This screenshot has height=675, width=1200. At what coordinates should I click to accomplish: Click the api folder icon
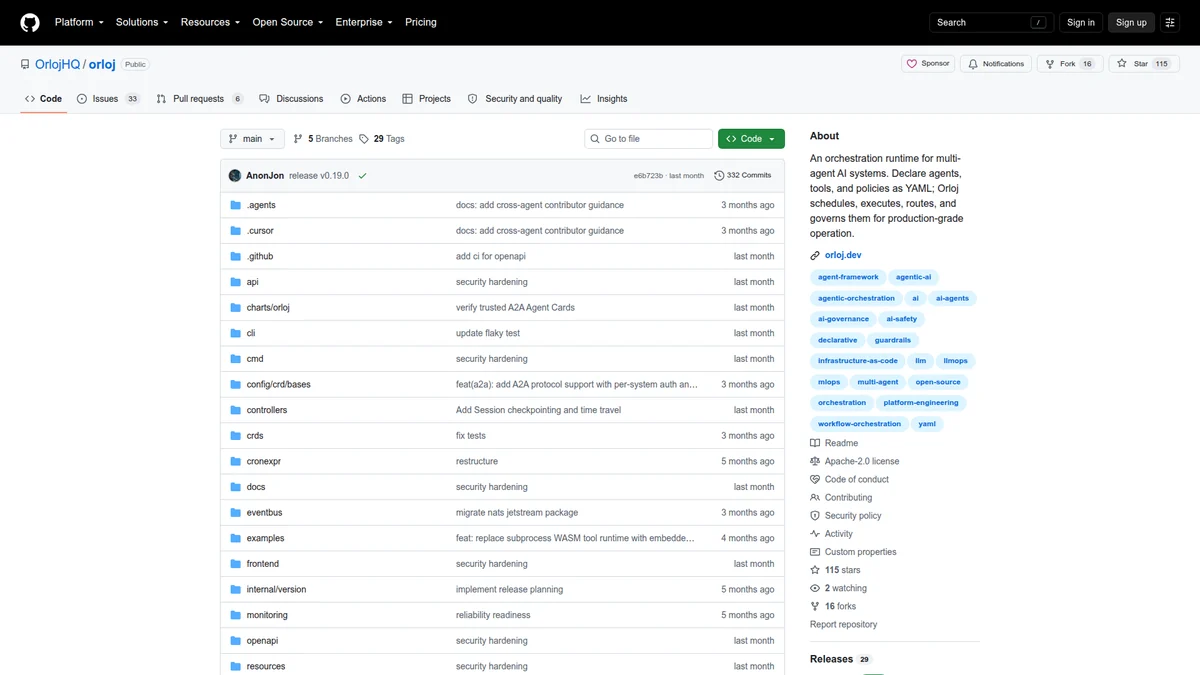236,282
